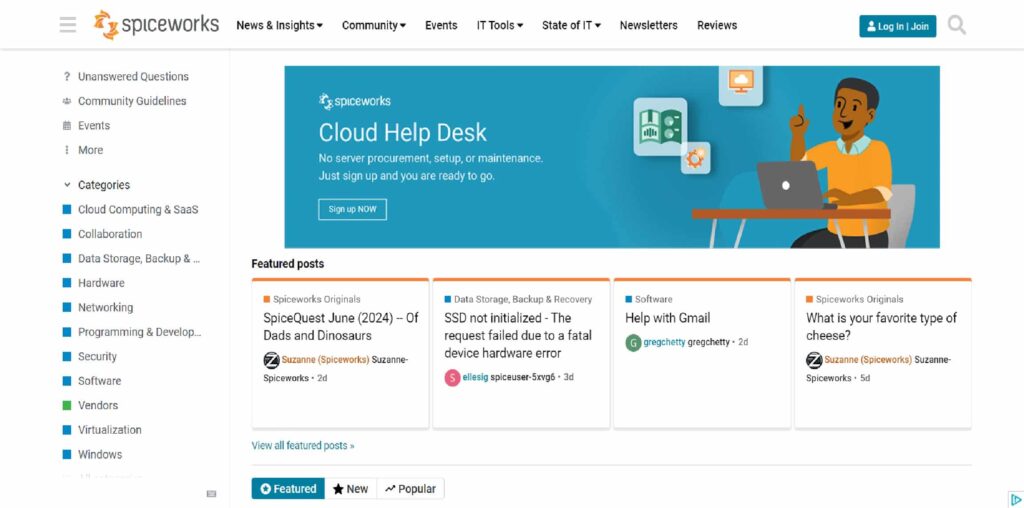Image resolution: width=1024 pixels, height=508 pixels.
Task: Open the search magnifier icon
Action: [x=957, y=25]
